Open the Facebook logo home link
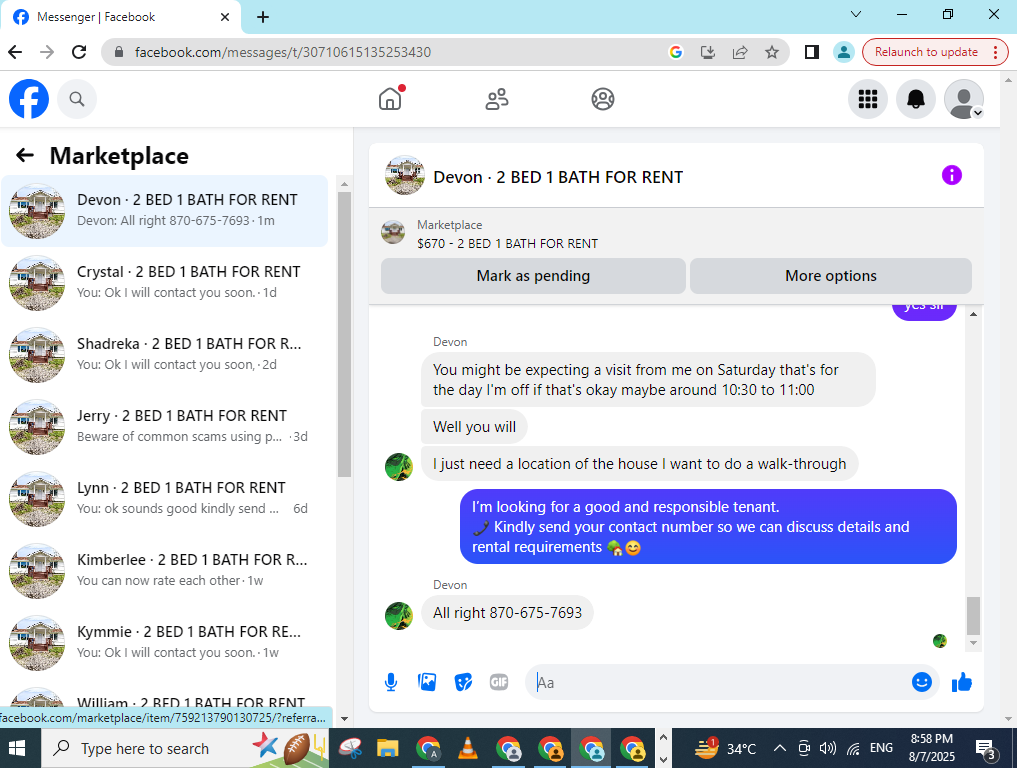Image resolution: width=1017 pixels, height=768 pixels. click(29, 99)
